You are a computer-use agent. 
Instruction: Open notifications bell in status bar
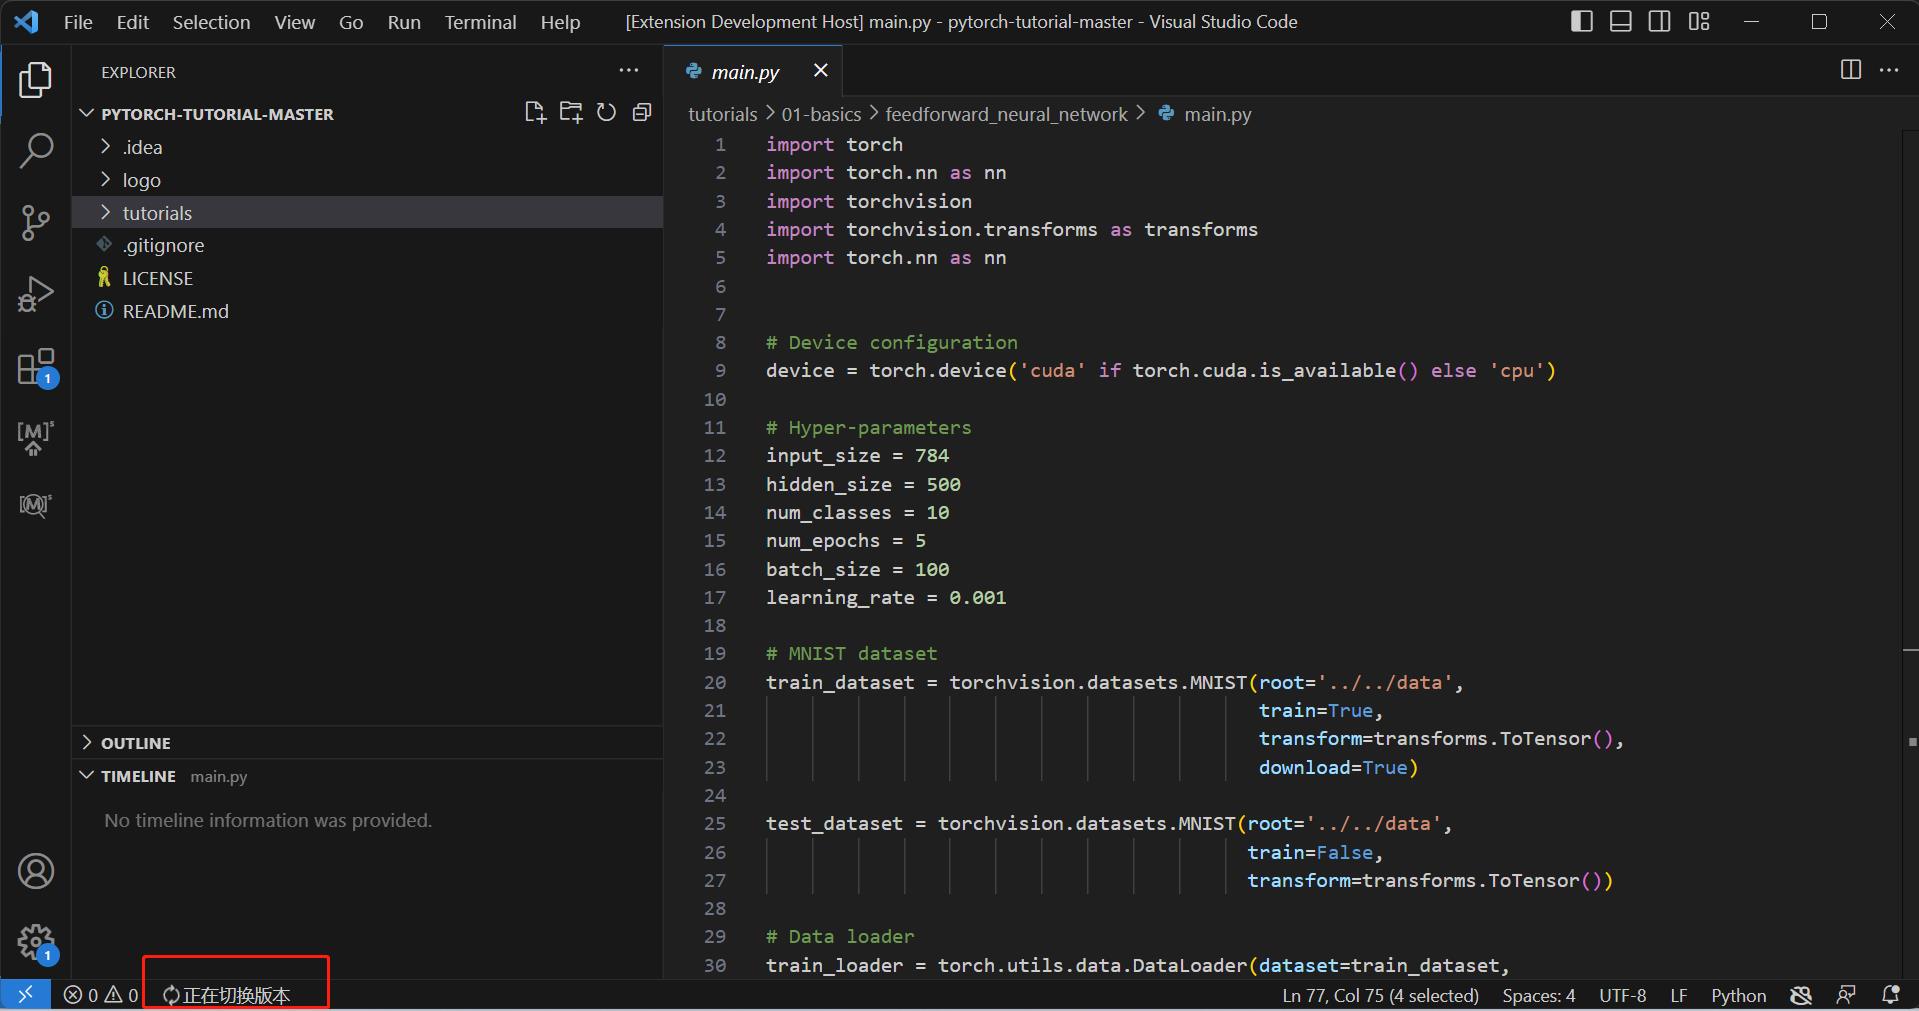pyautogui.click(x=1891, y=995)
